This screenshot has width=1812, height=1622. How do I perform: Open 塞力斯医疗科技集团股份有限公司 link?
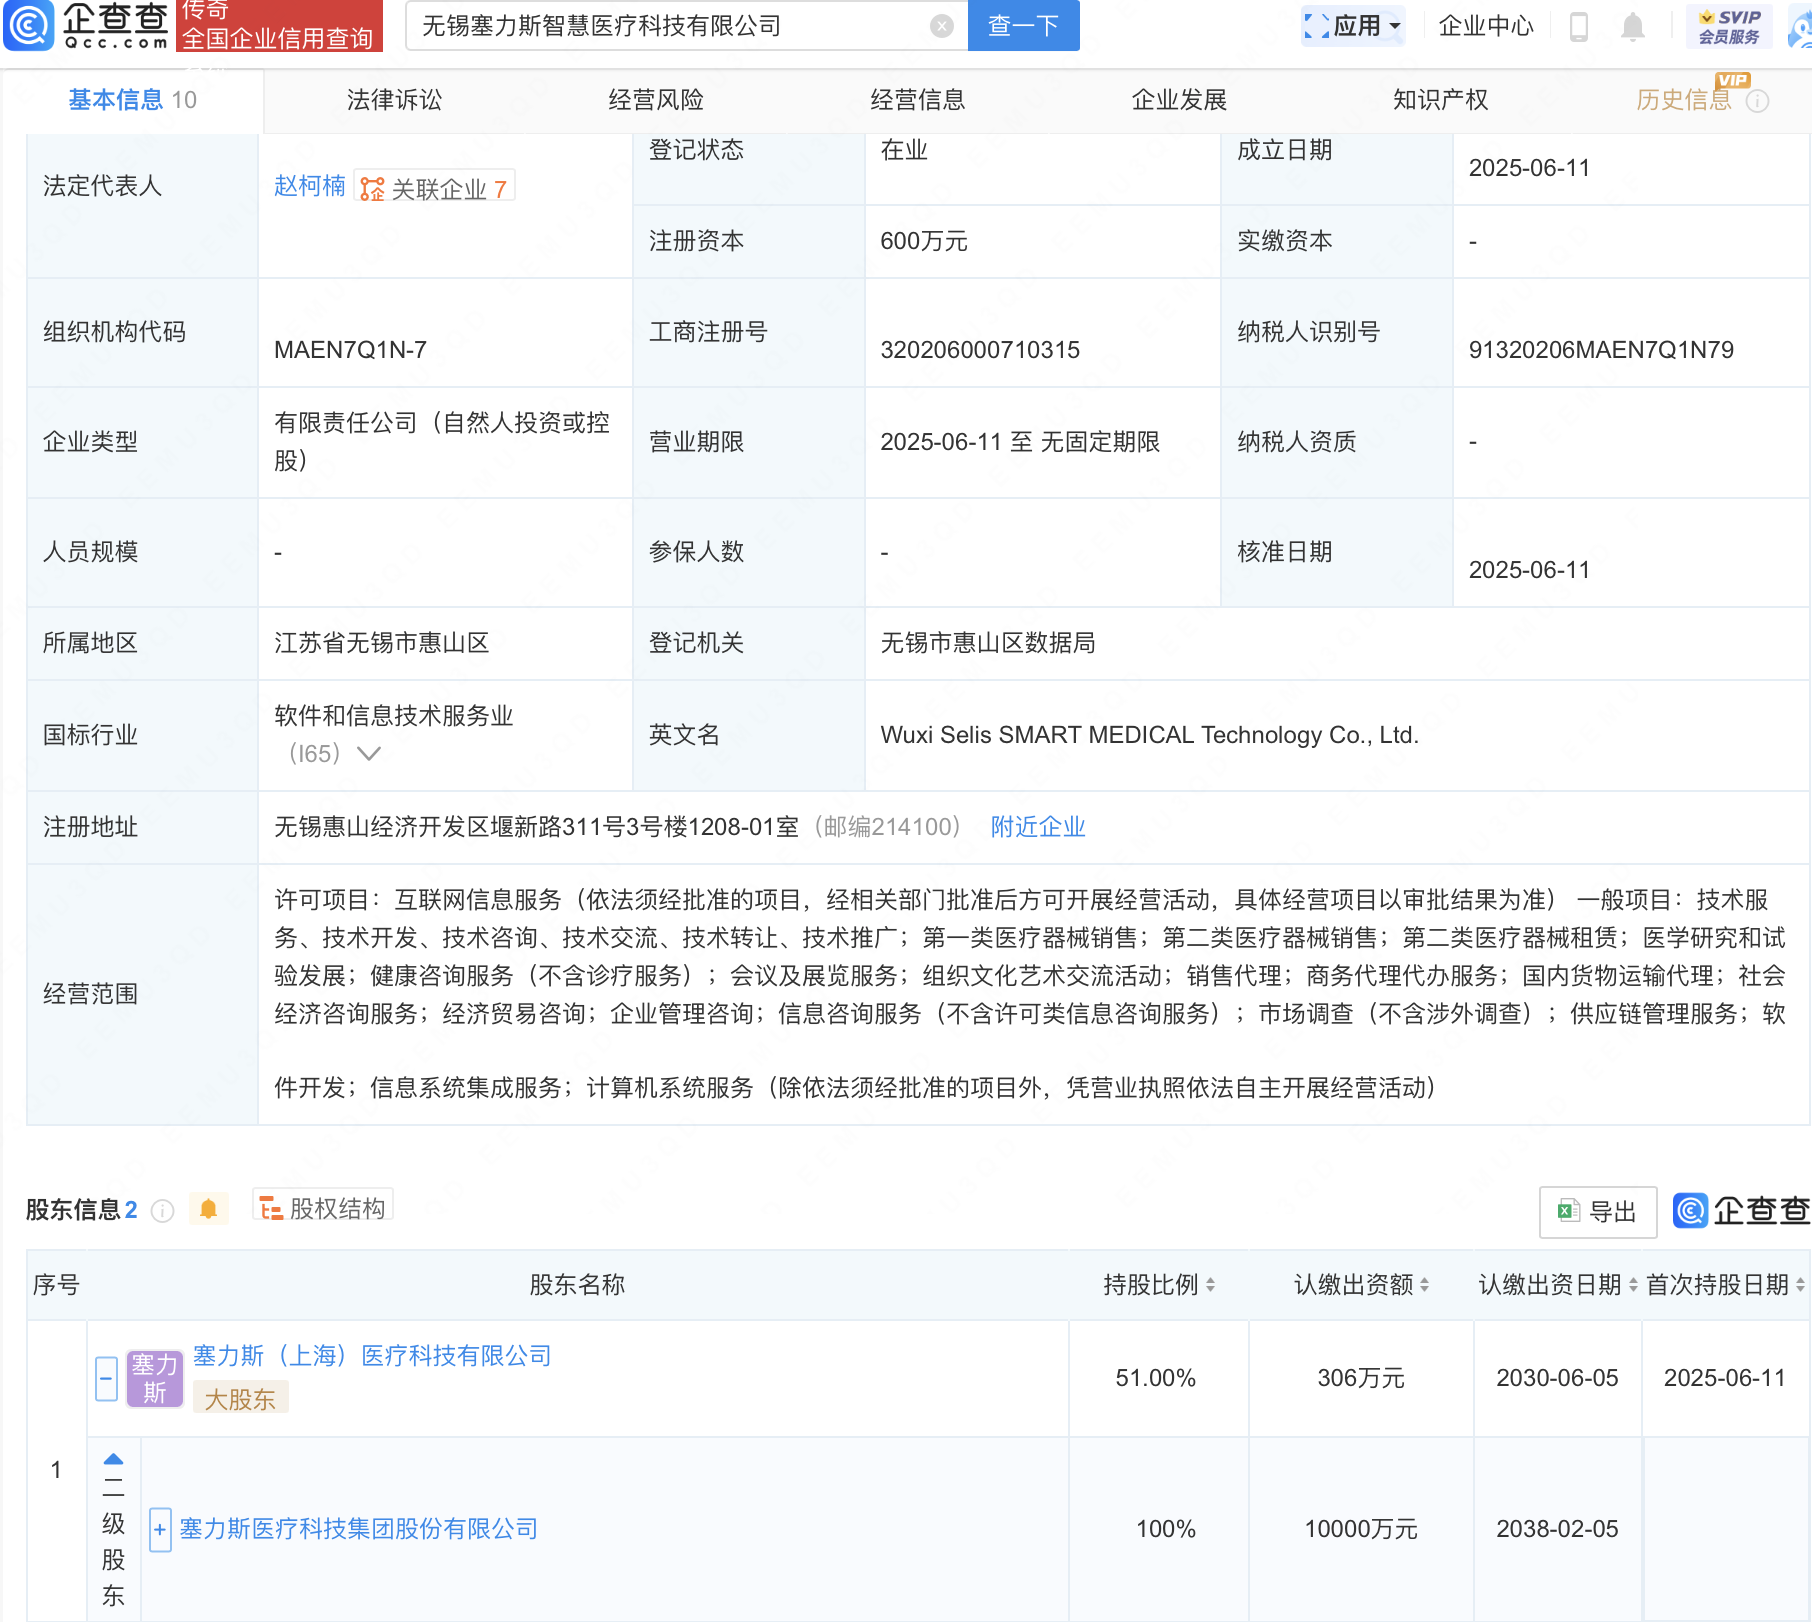click(359, 1529)
